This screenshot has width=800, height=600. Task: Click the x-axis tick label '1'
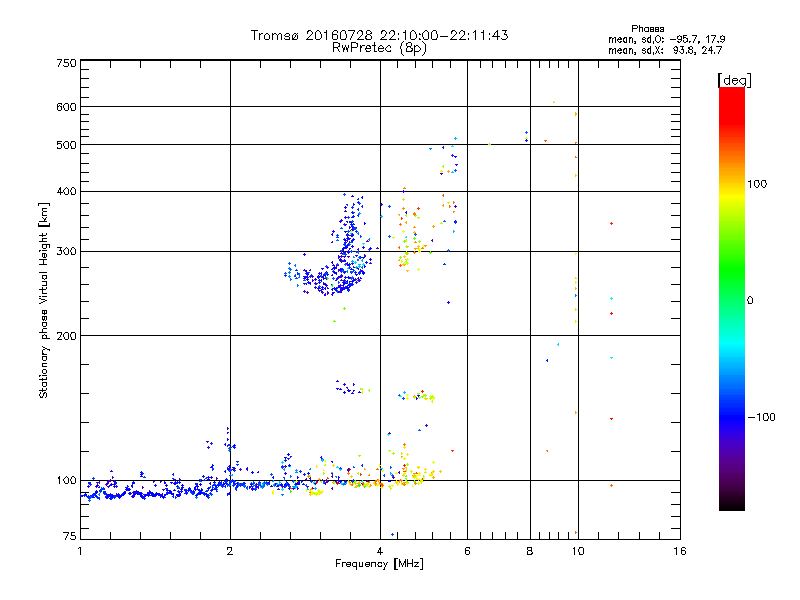click(x=80, y=551)
